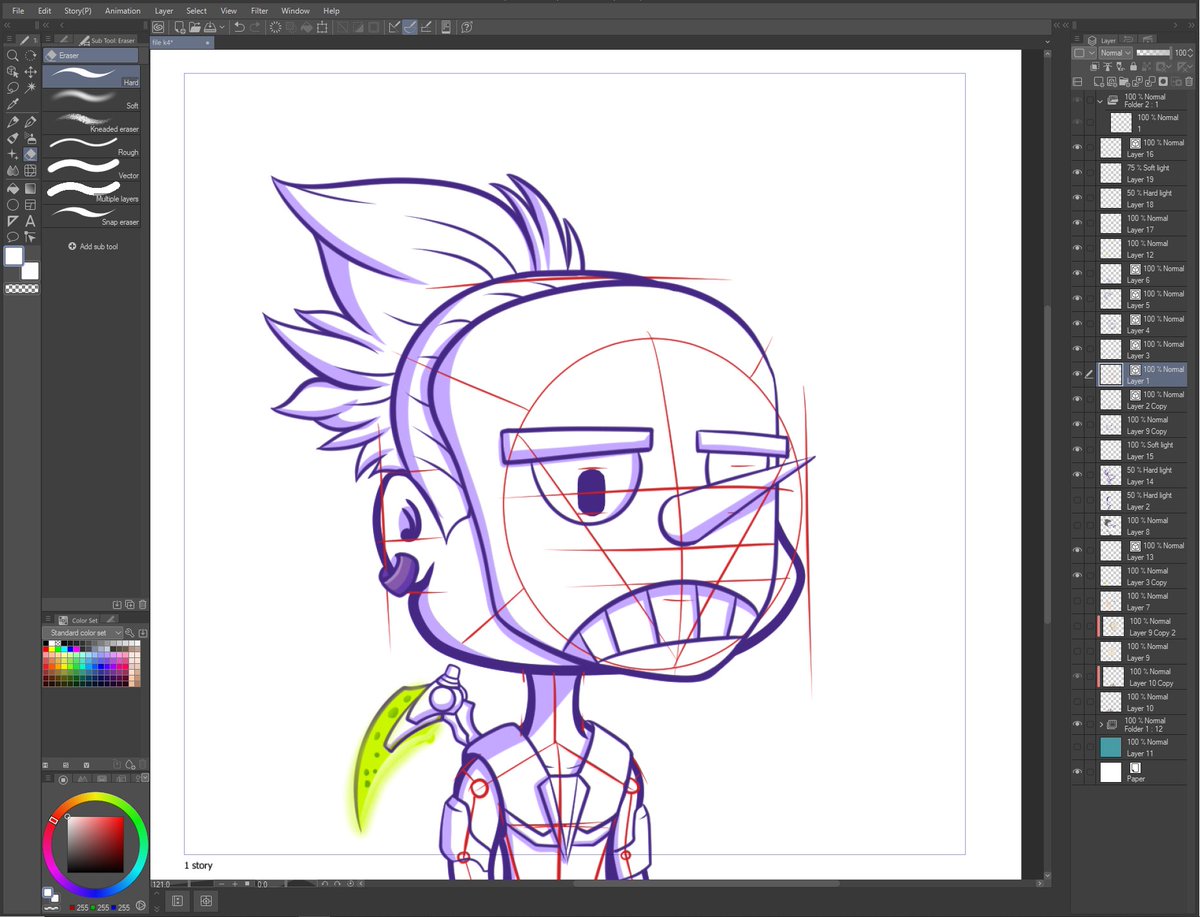Toggle visibility of the Paper layer
Image resolution: width=1200 pixels, height=917 pixels.
(1078, 772)
